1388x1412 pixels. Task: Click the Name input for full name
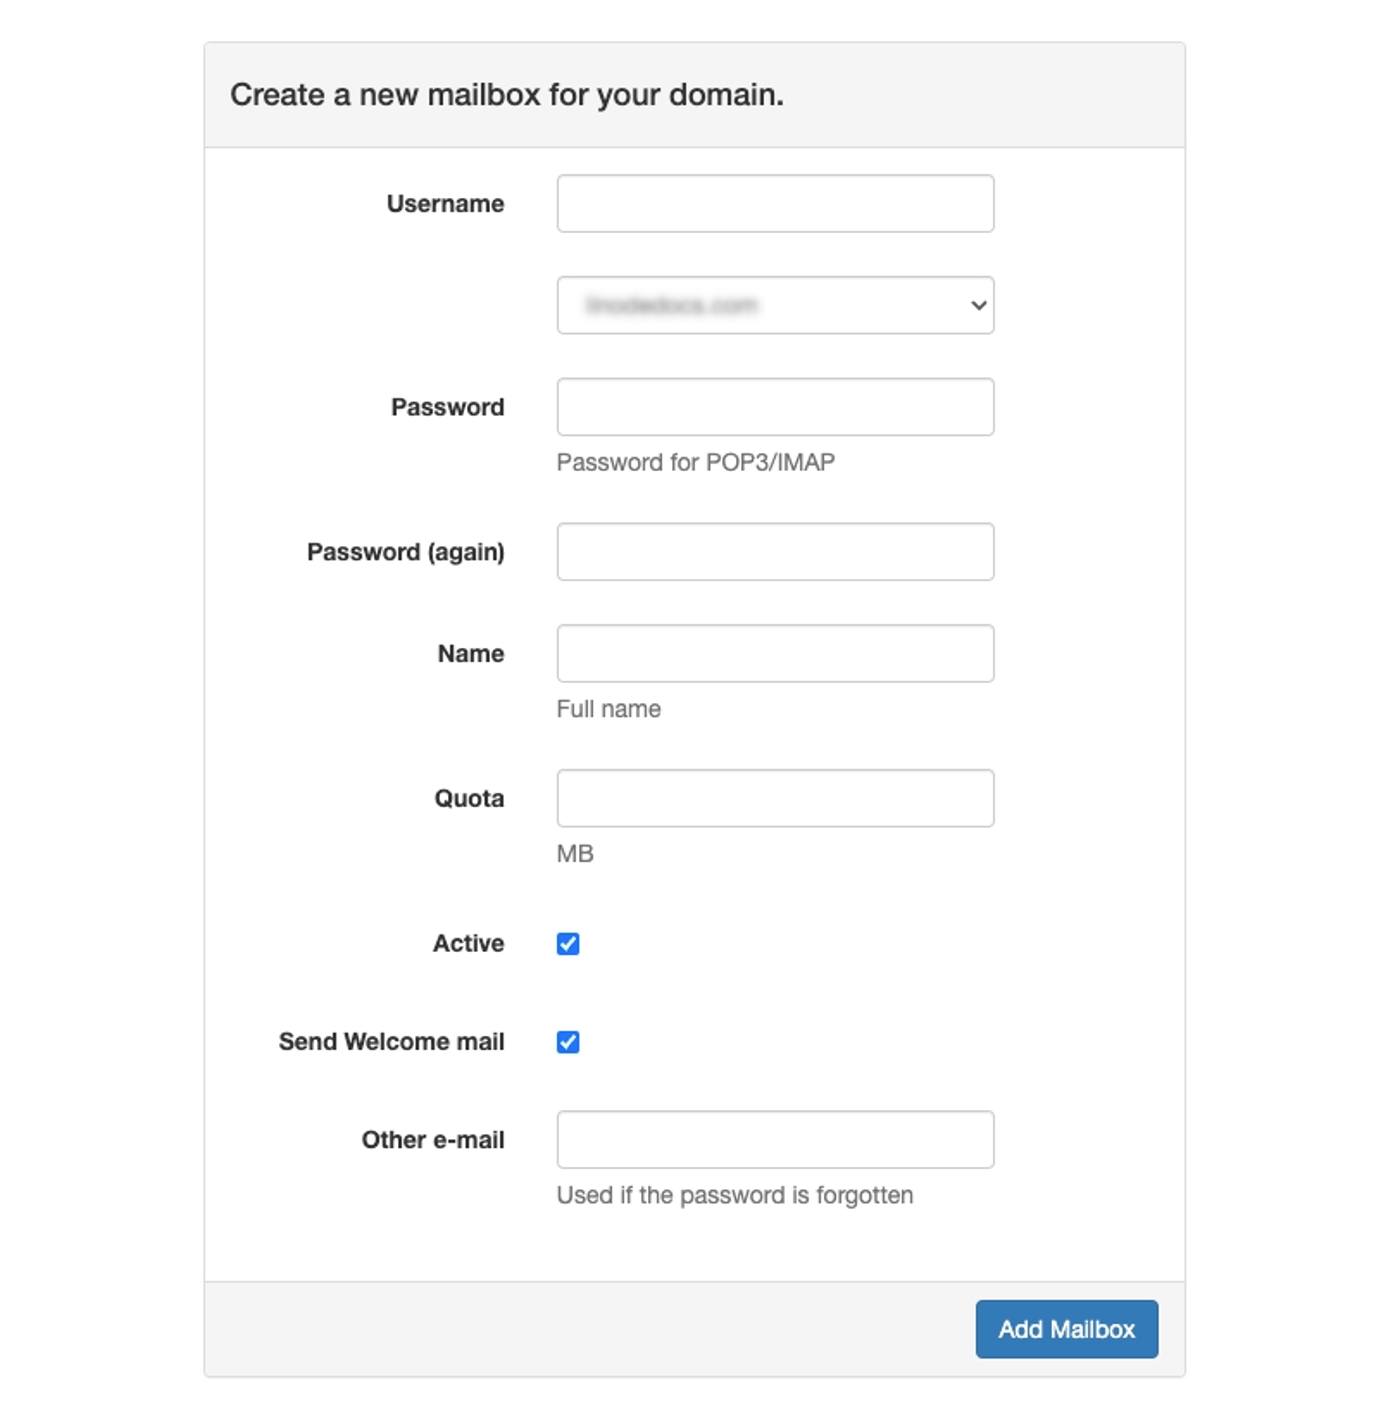coord(774,653)
